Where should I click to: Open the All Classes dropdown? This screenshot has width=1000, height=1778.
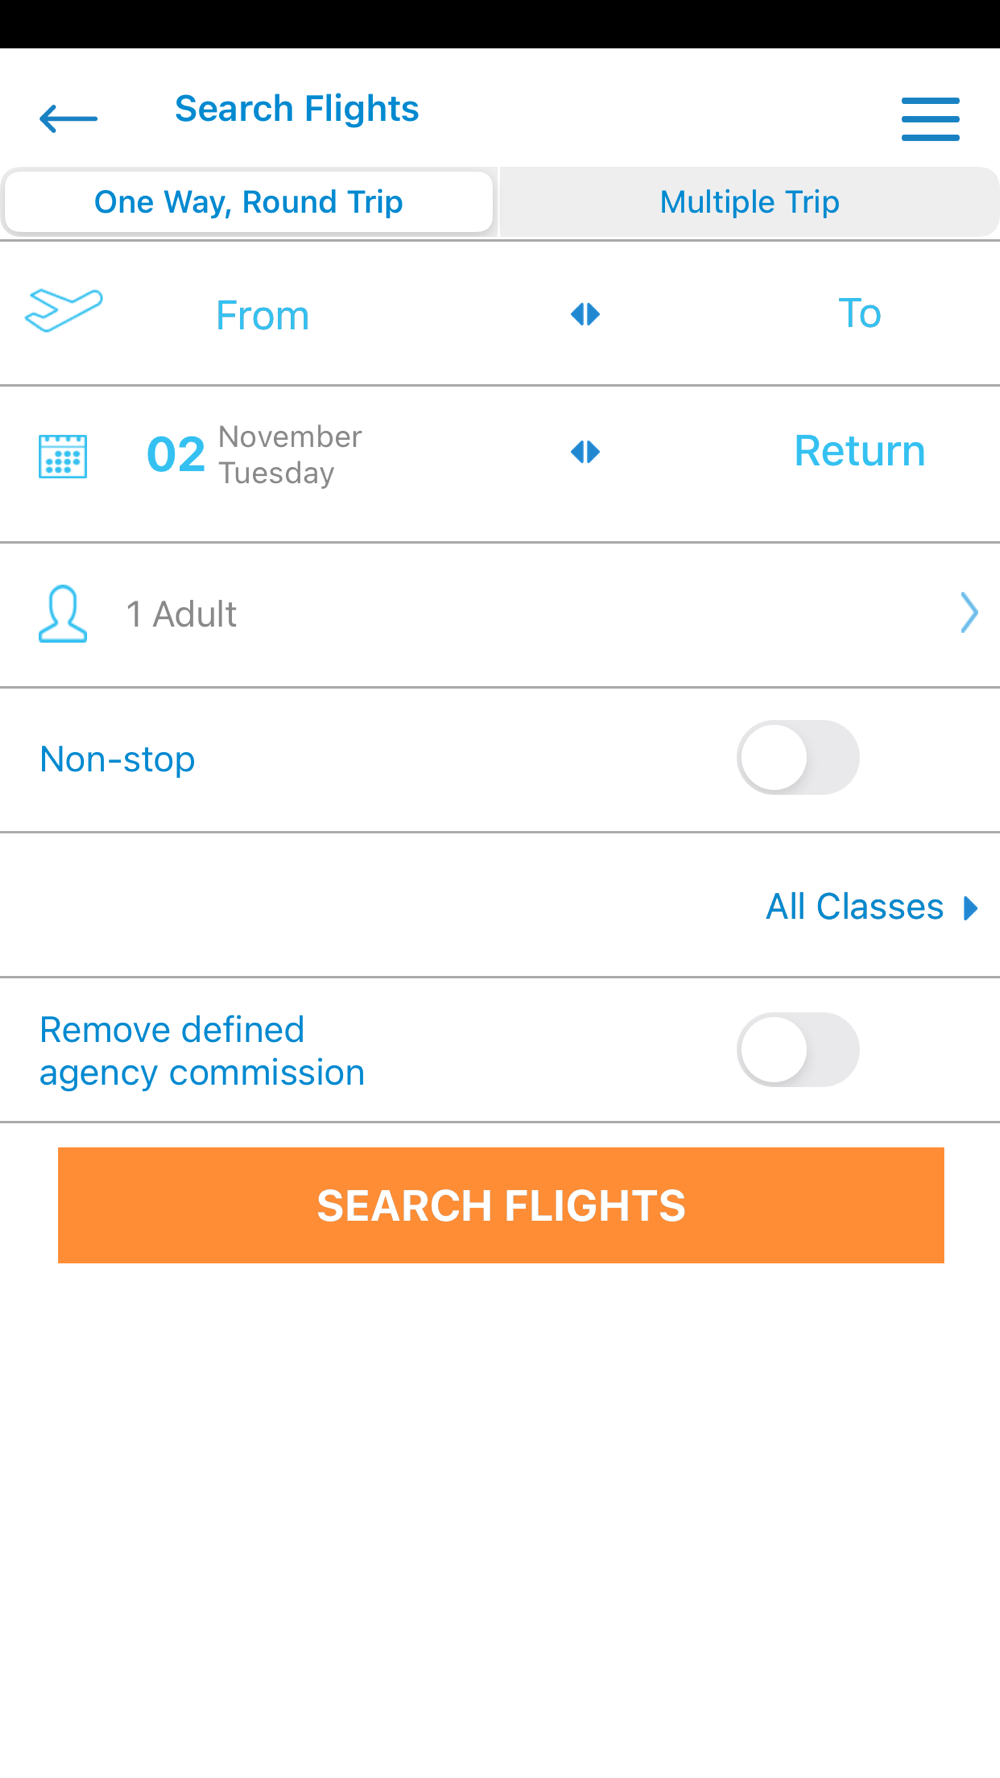pos(855,907)
